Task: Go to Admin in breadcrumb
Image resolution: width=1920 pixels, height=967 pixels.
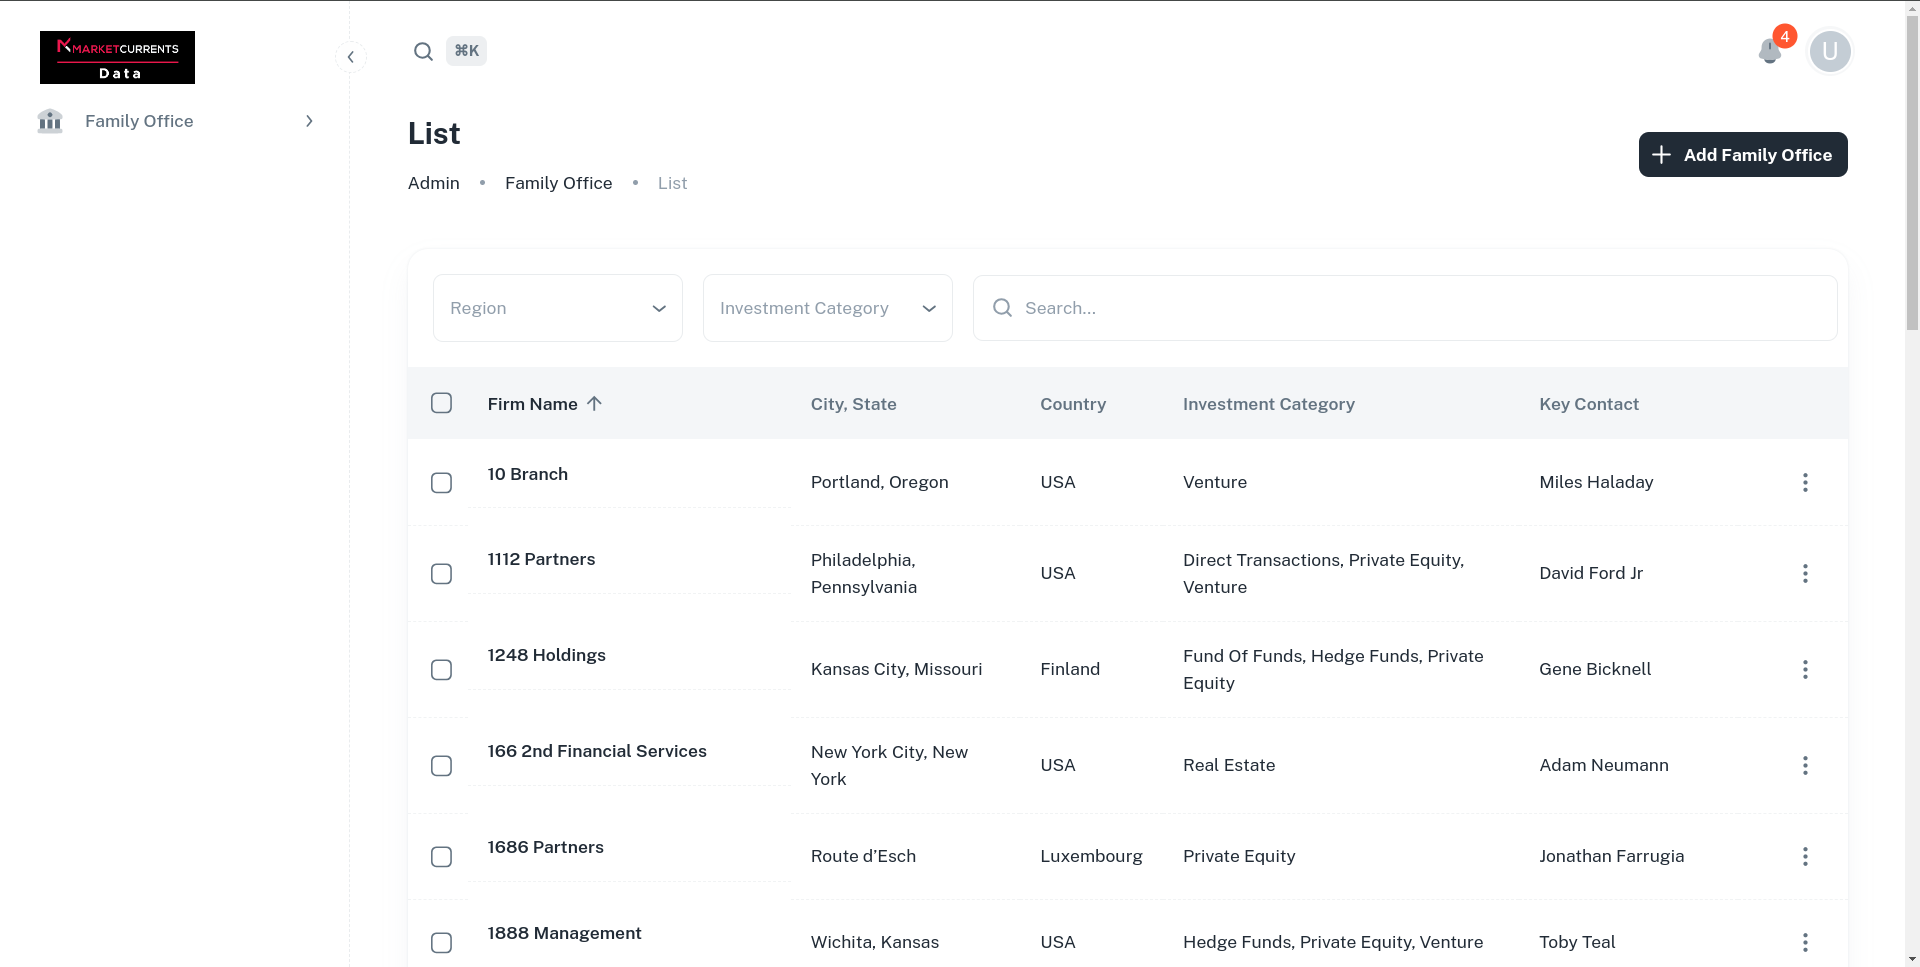Action: point(433,183)
